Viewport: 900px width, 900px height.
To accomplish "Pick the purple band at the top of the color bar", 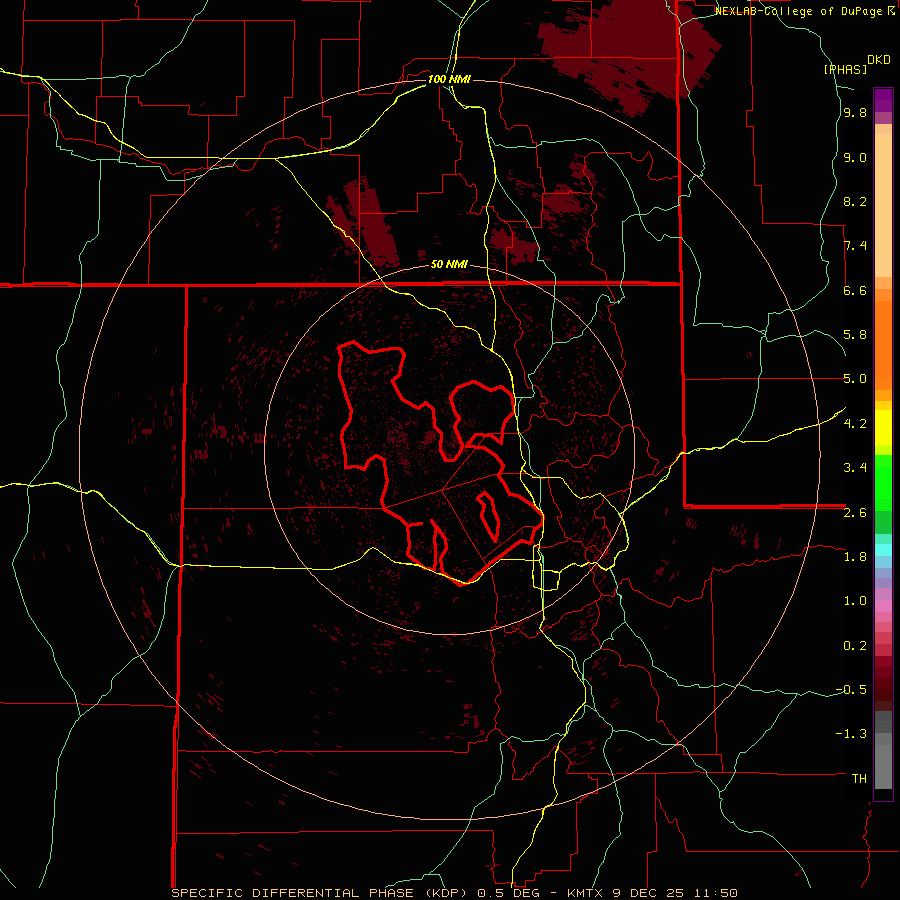I will [x=883, y=100].
